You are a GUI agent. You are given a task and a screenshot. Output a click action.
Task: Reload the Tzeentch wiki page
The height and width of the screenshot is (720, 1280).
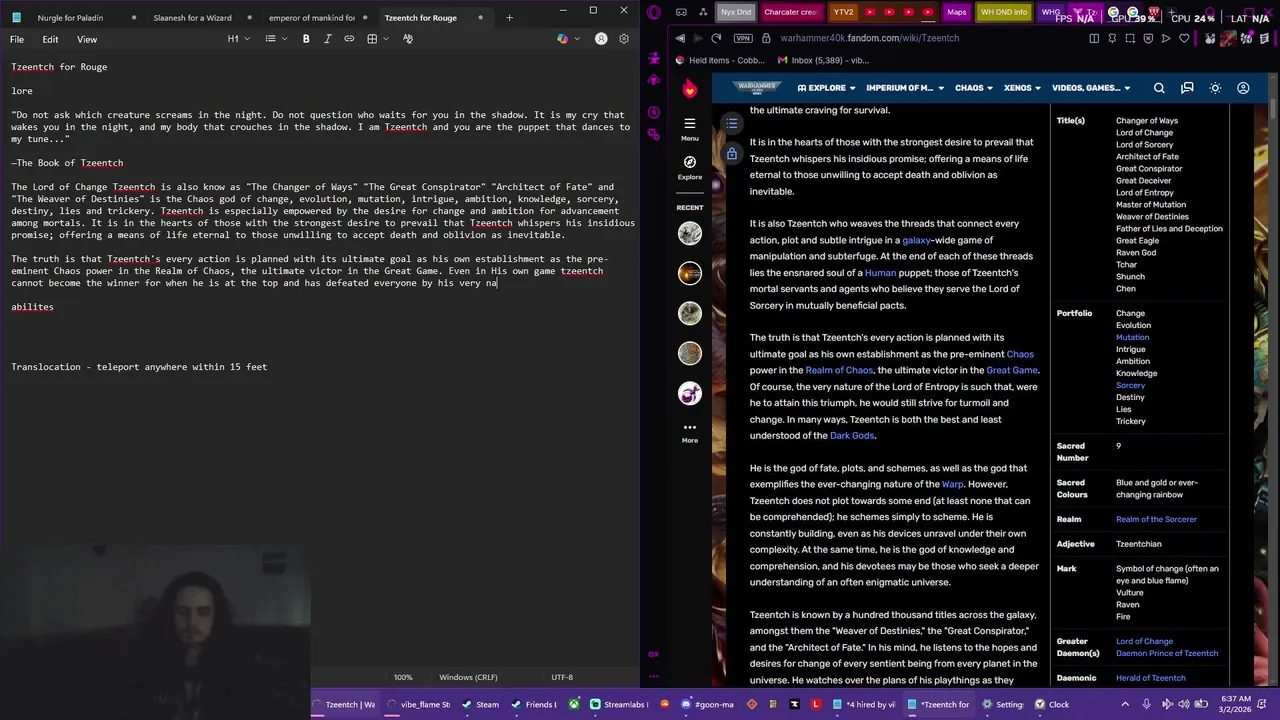point(716,38)
